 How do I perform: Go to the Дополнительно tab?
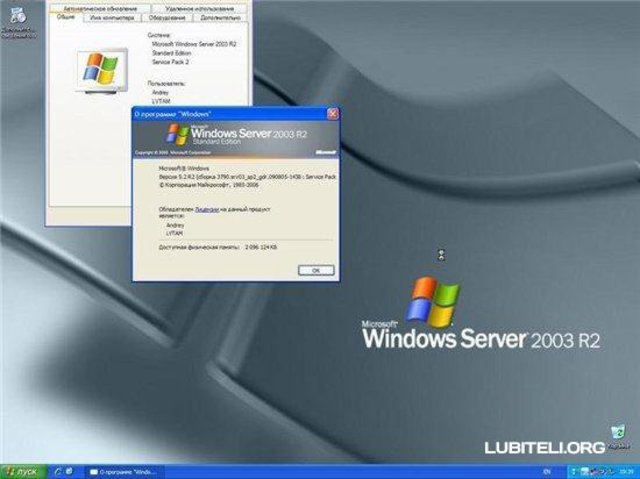(220, 18)
